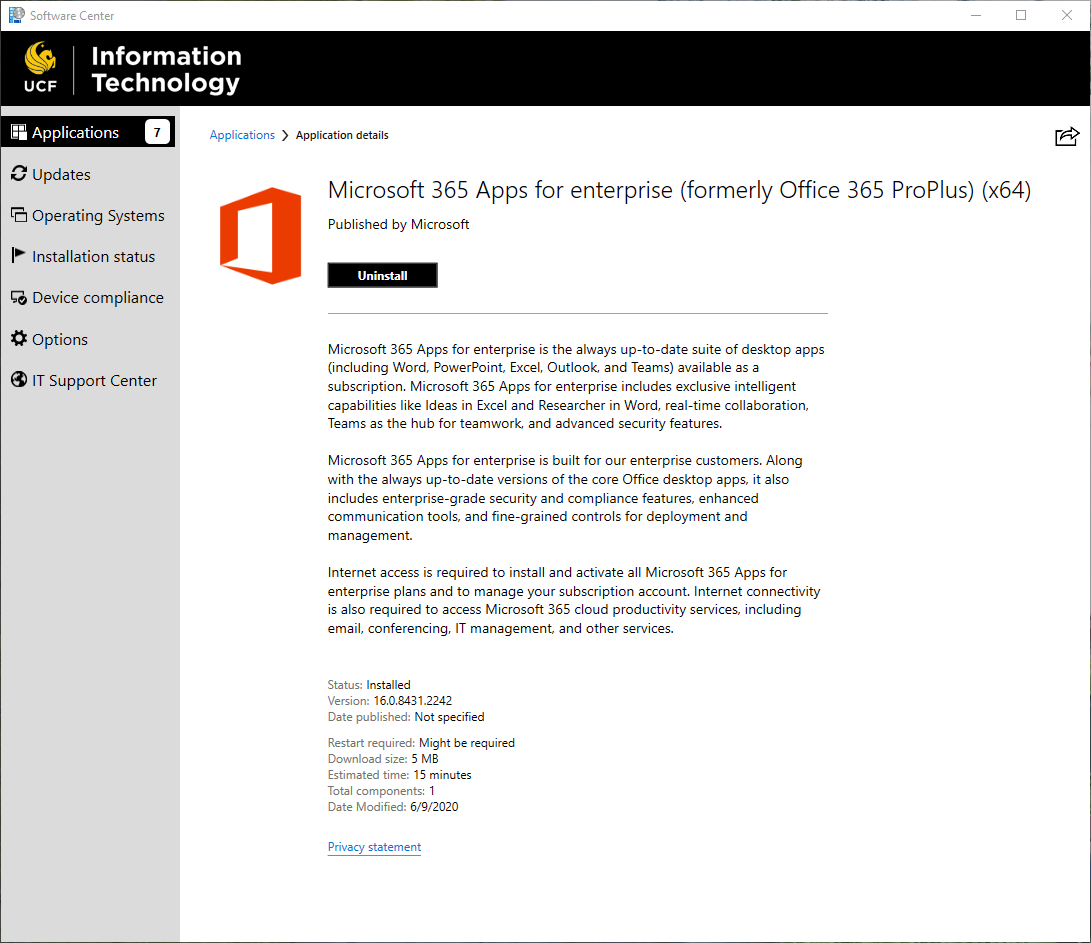The height and width of the screenshot is (943, 1091).
Task: Minimize the Software Center window
Action: pos(976,15)
